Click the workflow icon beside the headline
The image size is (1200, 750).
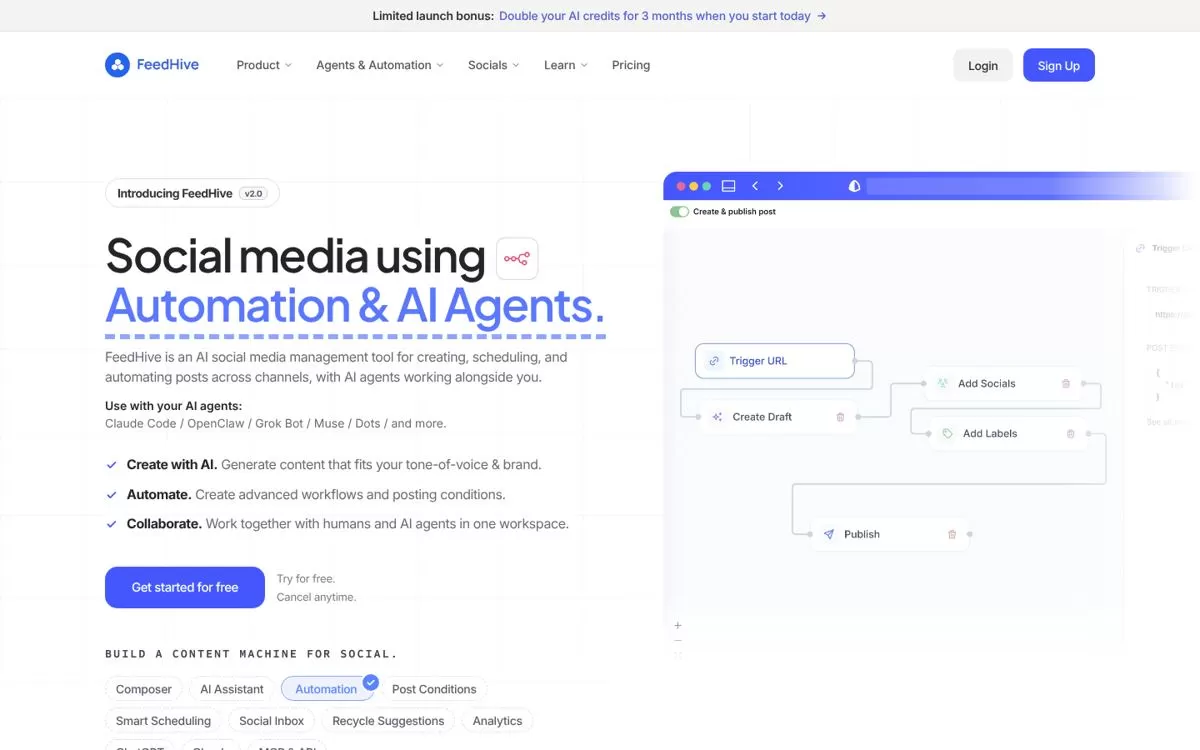pos(517,258)
